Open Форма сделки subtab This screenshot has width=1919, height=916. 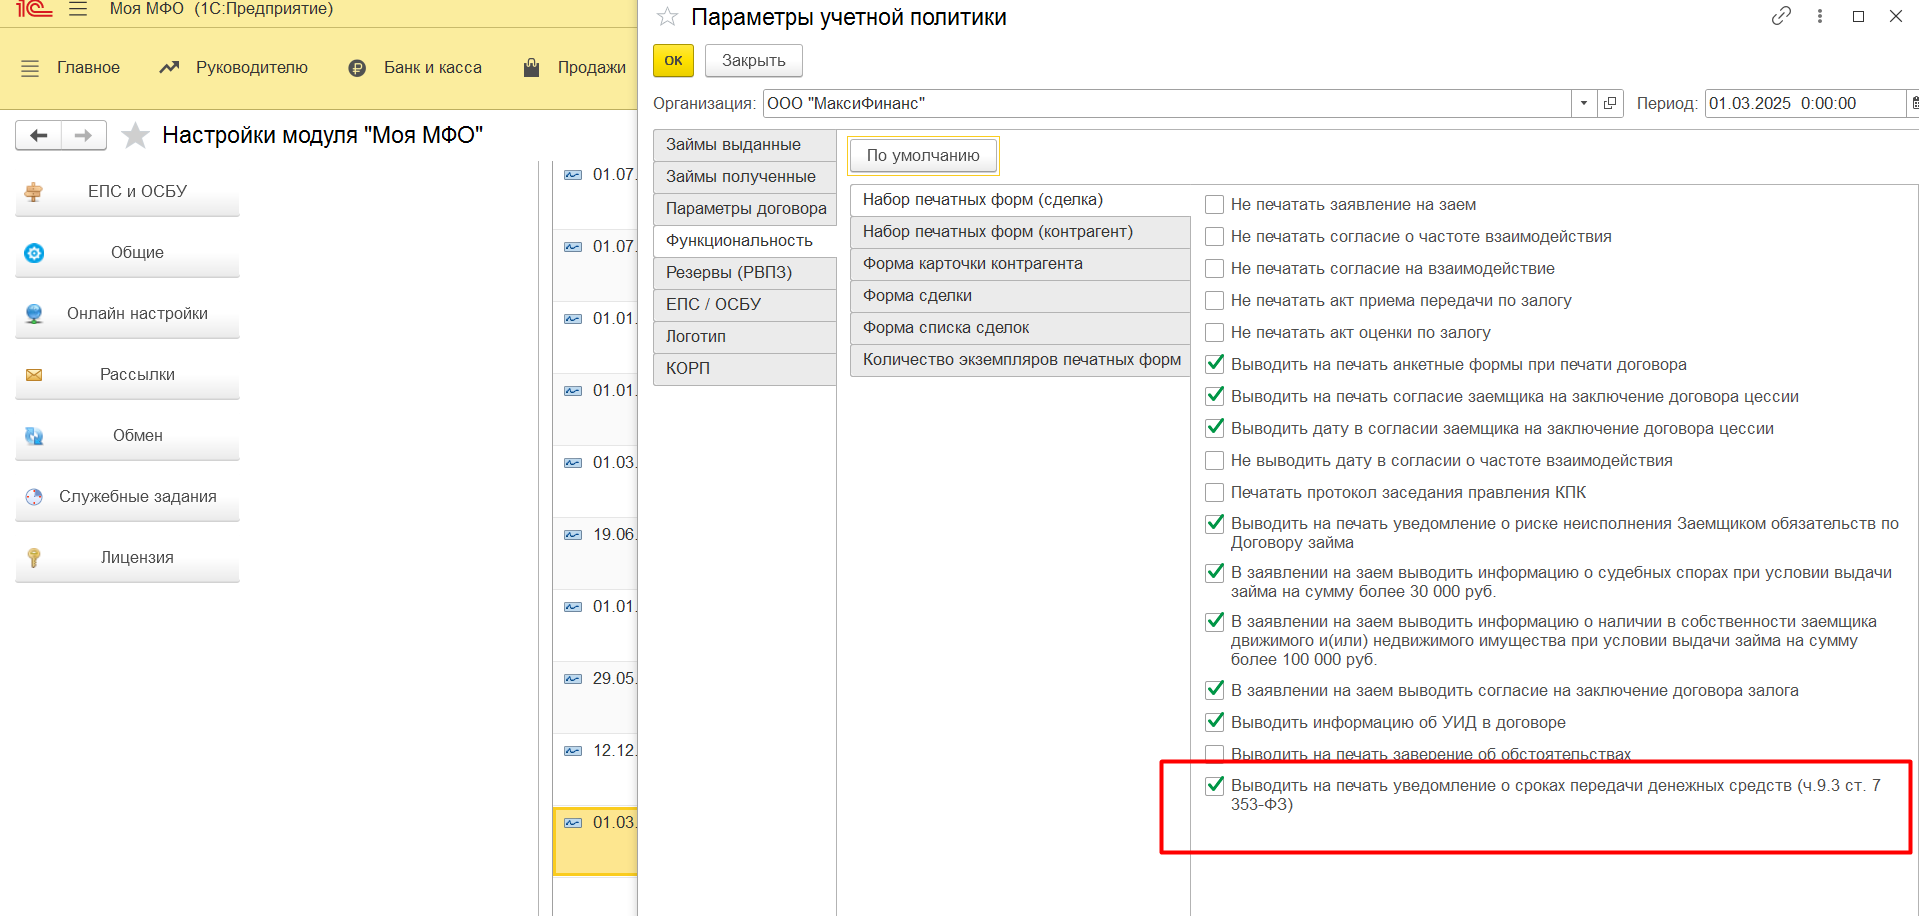[x=1020, y=296]
